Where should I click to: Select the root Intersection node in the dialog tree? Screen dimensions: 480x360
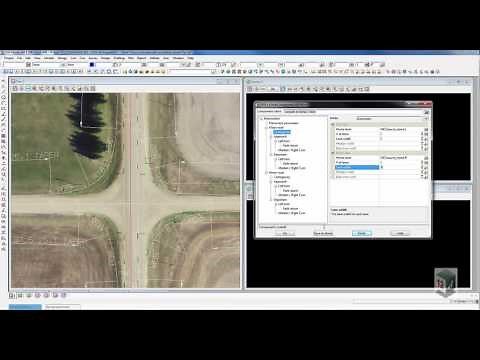click(272, 119)
